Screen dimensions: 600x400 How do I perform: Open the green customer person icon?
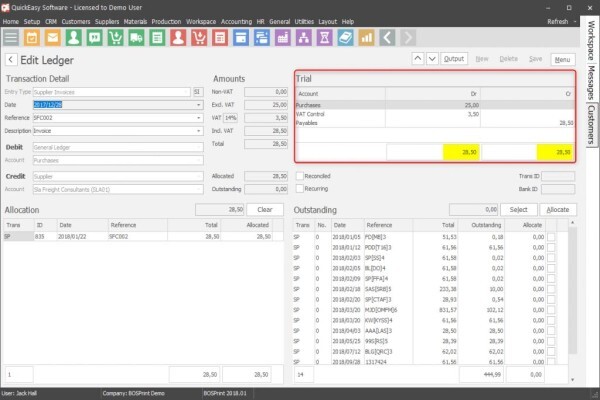point(73,38)
